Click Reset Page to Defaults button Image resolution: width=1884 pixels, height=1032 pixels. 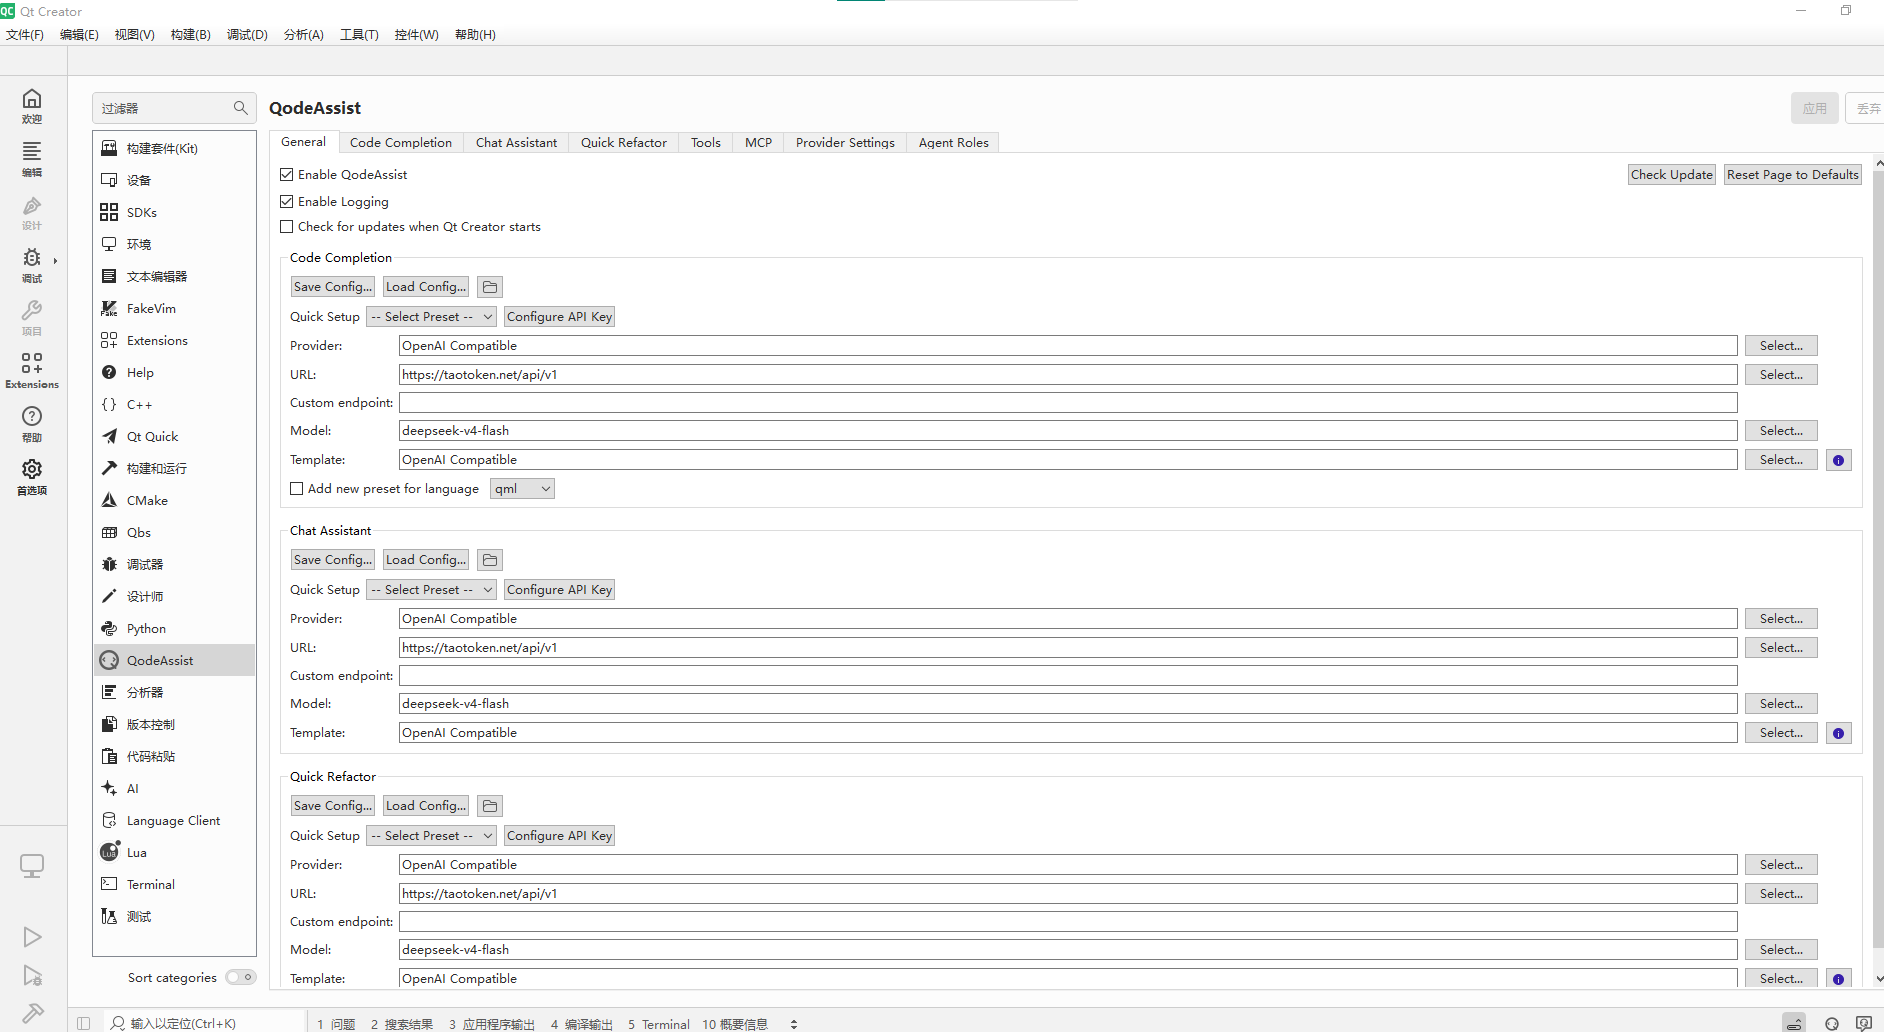(1793, 175)
